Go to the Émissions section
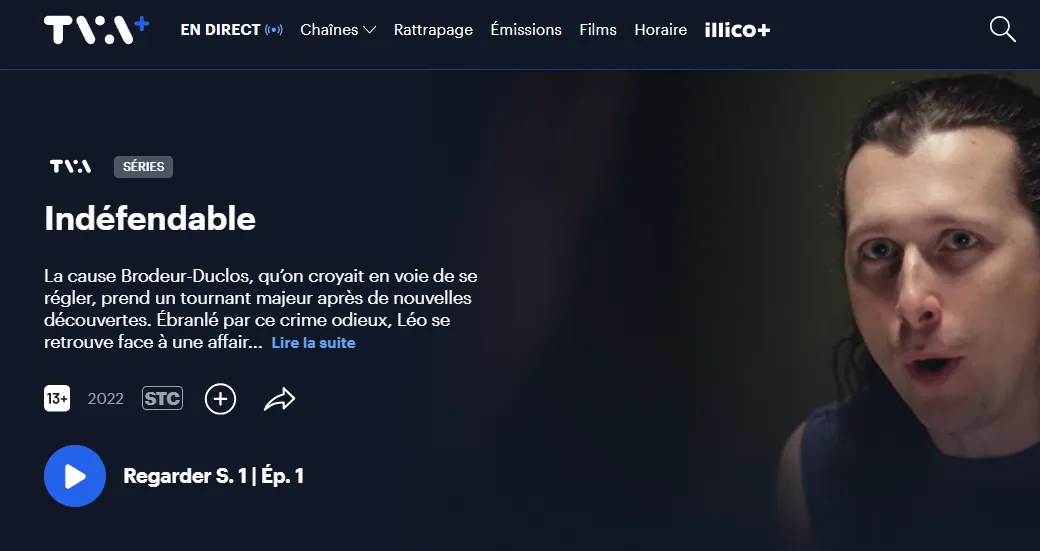1040x551 pixels. (526, 30)
